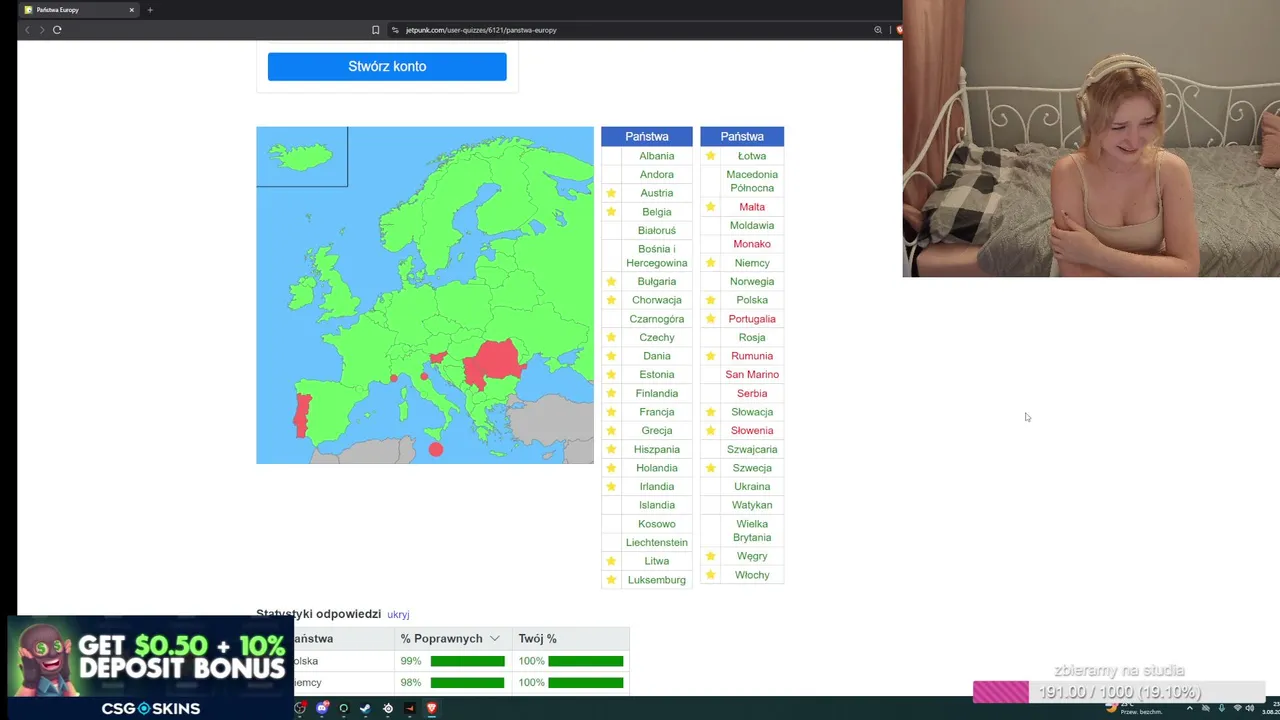The image size is (1280, 720).
Task: Click the star next to Francja
Action: (611, 412)
